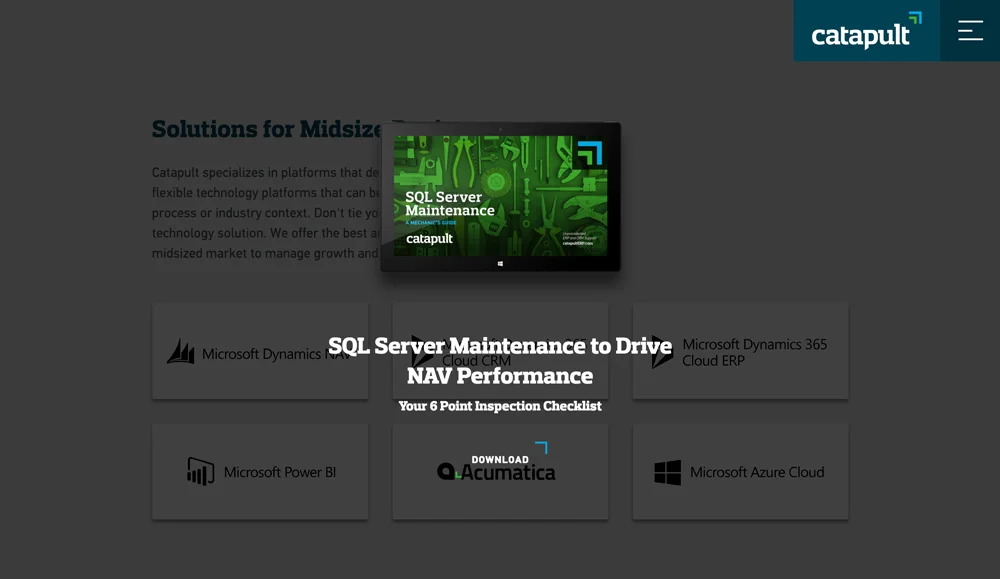The height and width of the screenshot is (579, 1000).
Task: Open the Microsoft Dynamics NAV card
Action: (x=260, y=351)
